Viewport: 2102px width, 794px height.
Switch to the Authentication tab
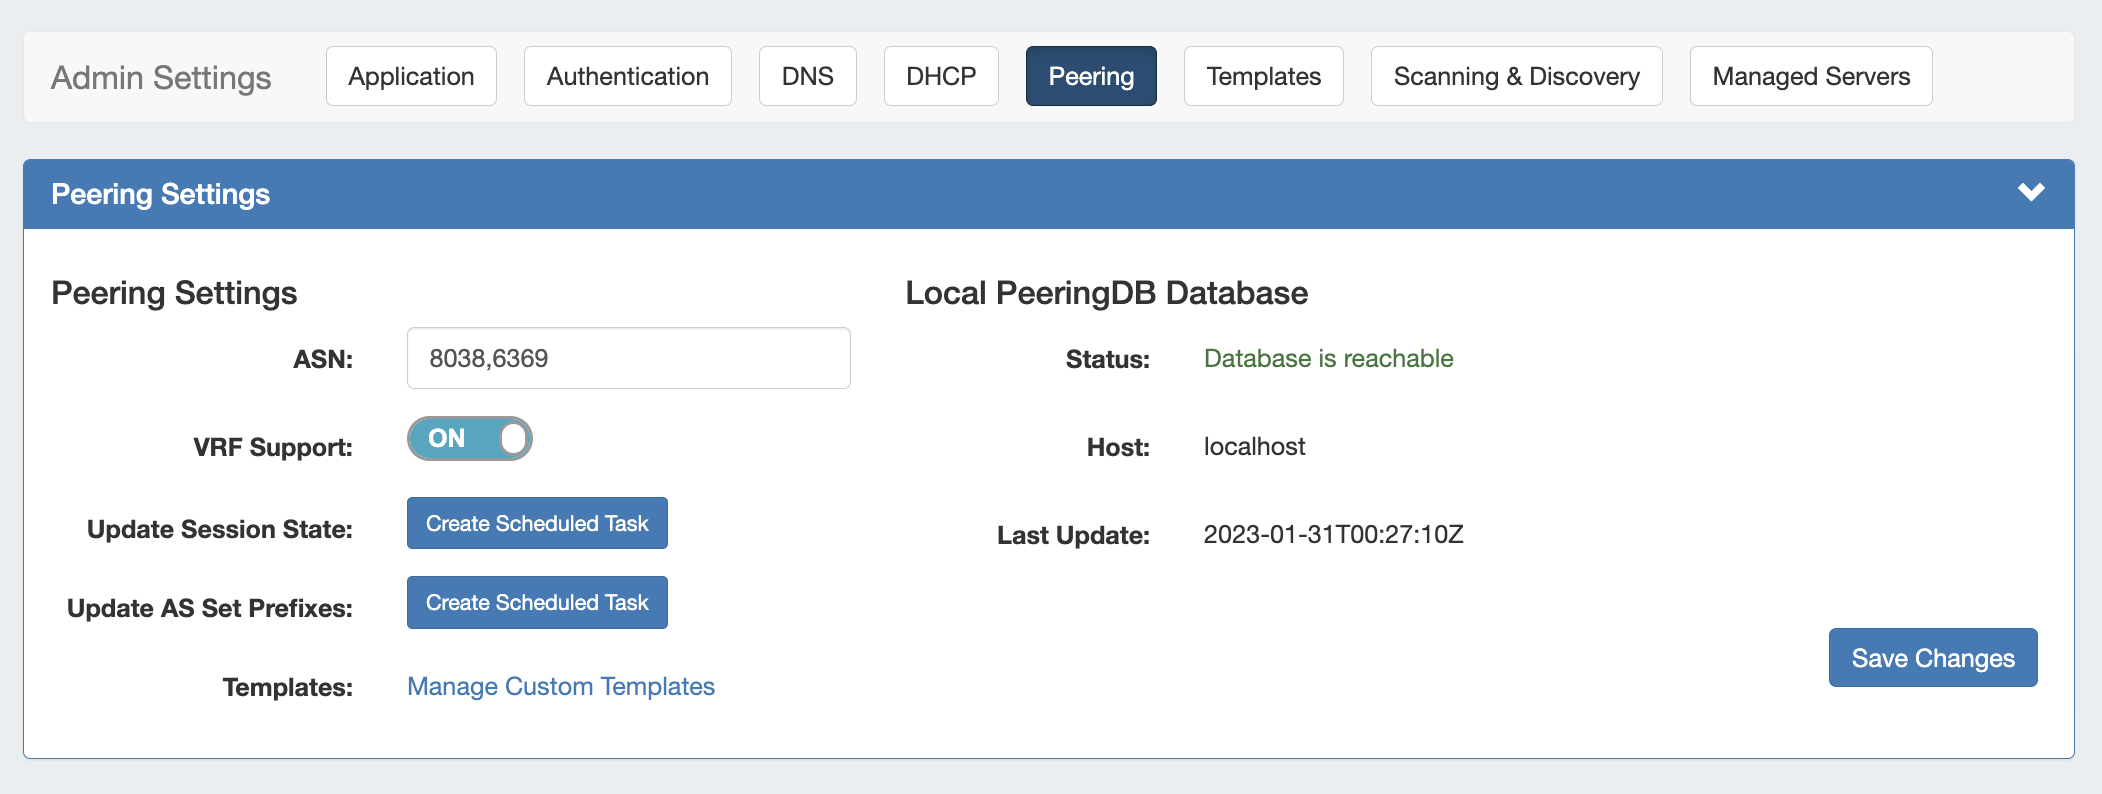(x=627, y=76)
